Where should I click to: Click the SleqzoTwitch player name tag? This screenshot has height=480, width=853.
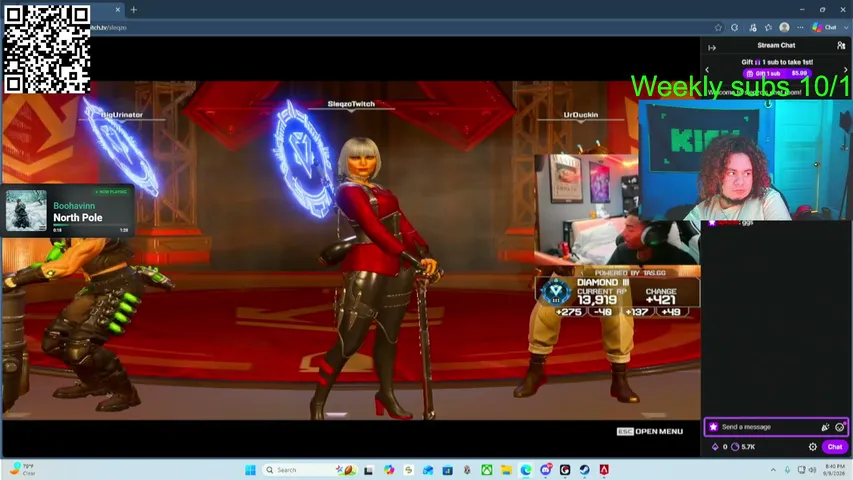tap(351, 104)
